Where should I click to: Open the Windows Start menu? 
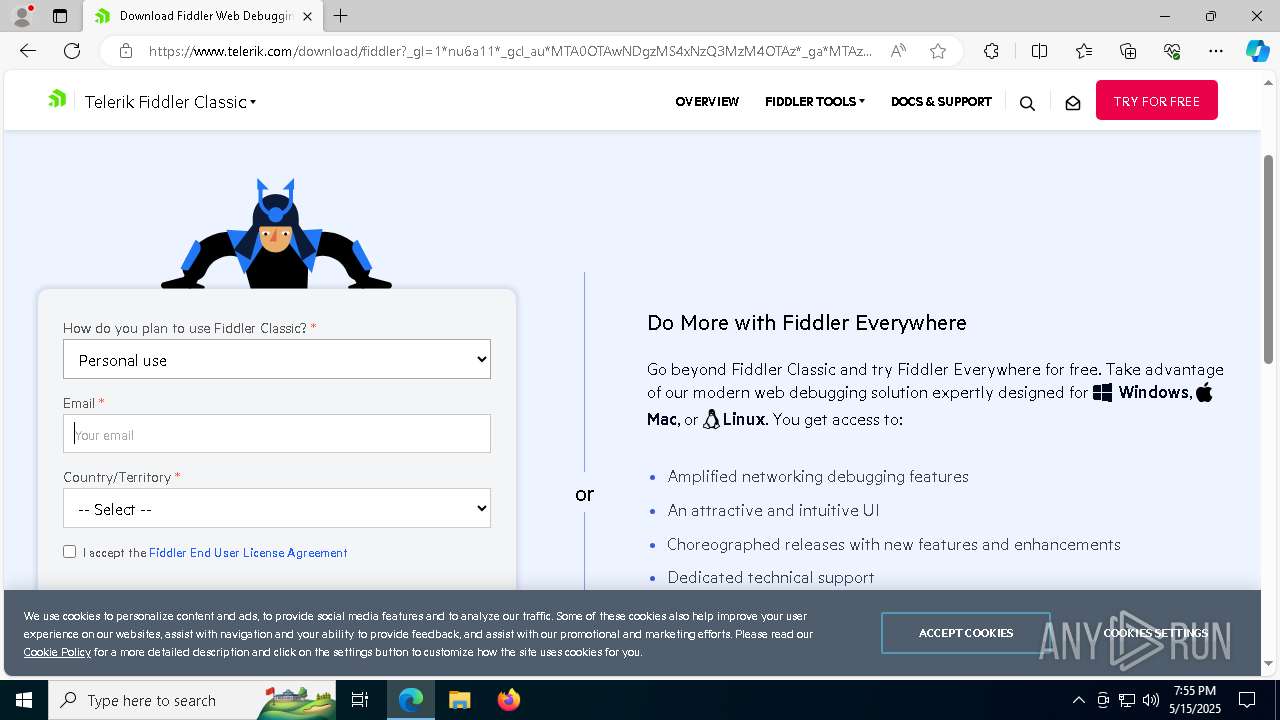pyautogui.click(x=24, y=700)
